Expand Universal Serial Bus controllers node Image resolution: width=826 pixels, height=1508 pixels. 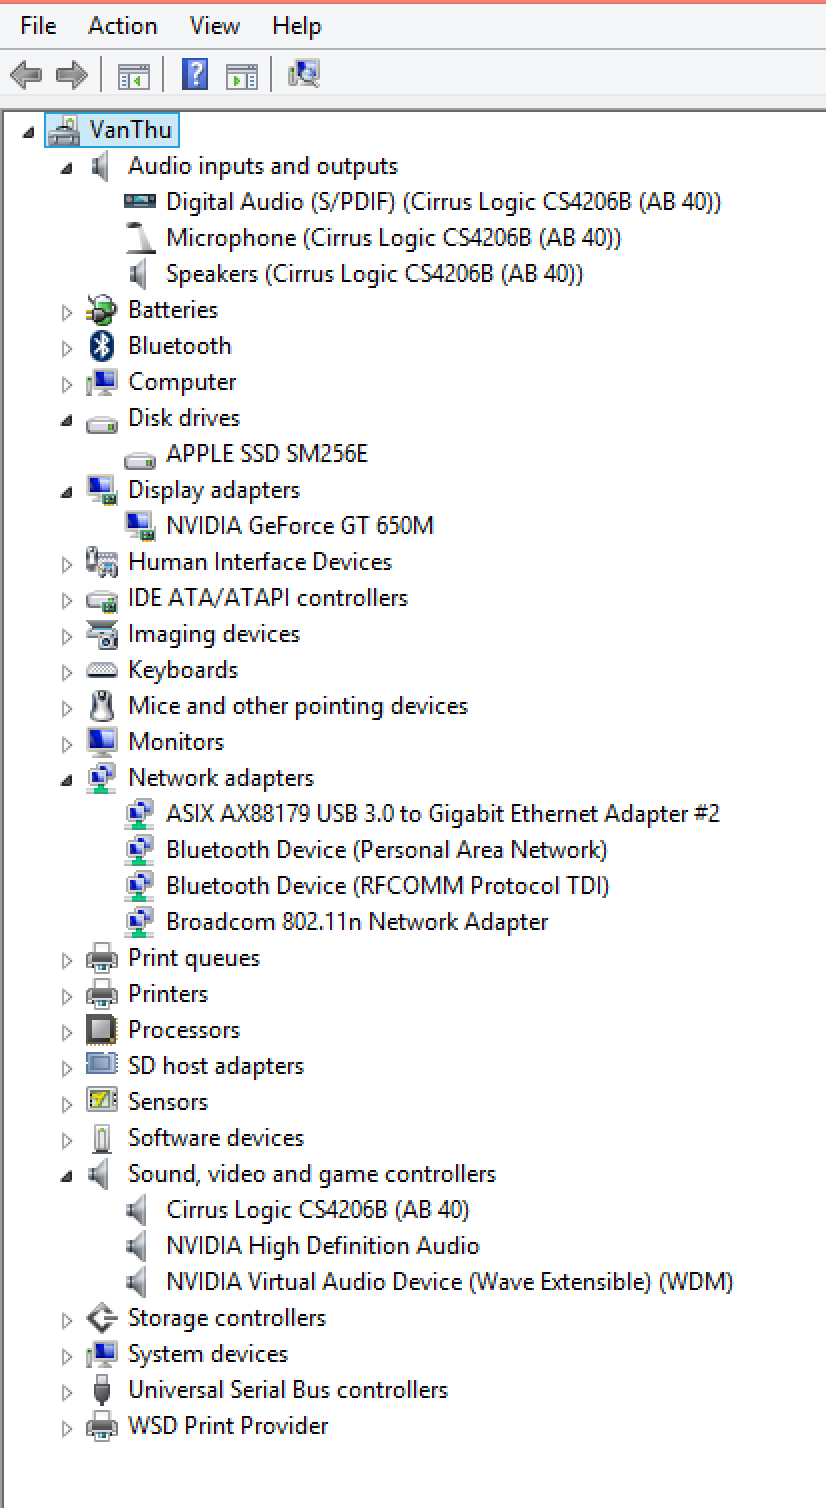67,1392
